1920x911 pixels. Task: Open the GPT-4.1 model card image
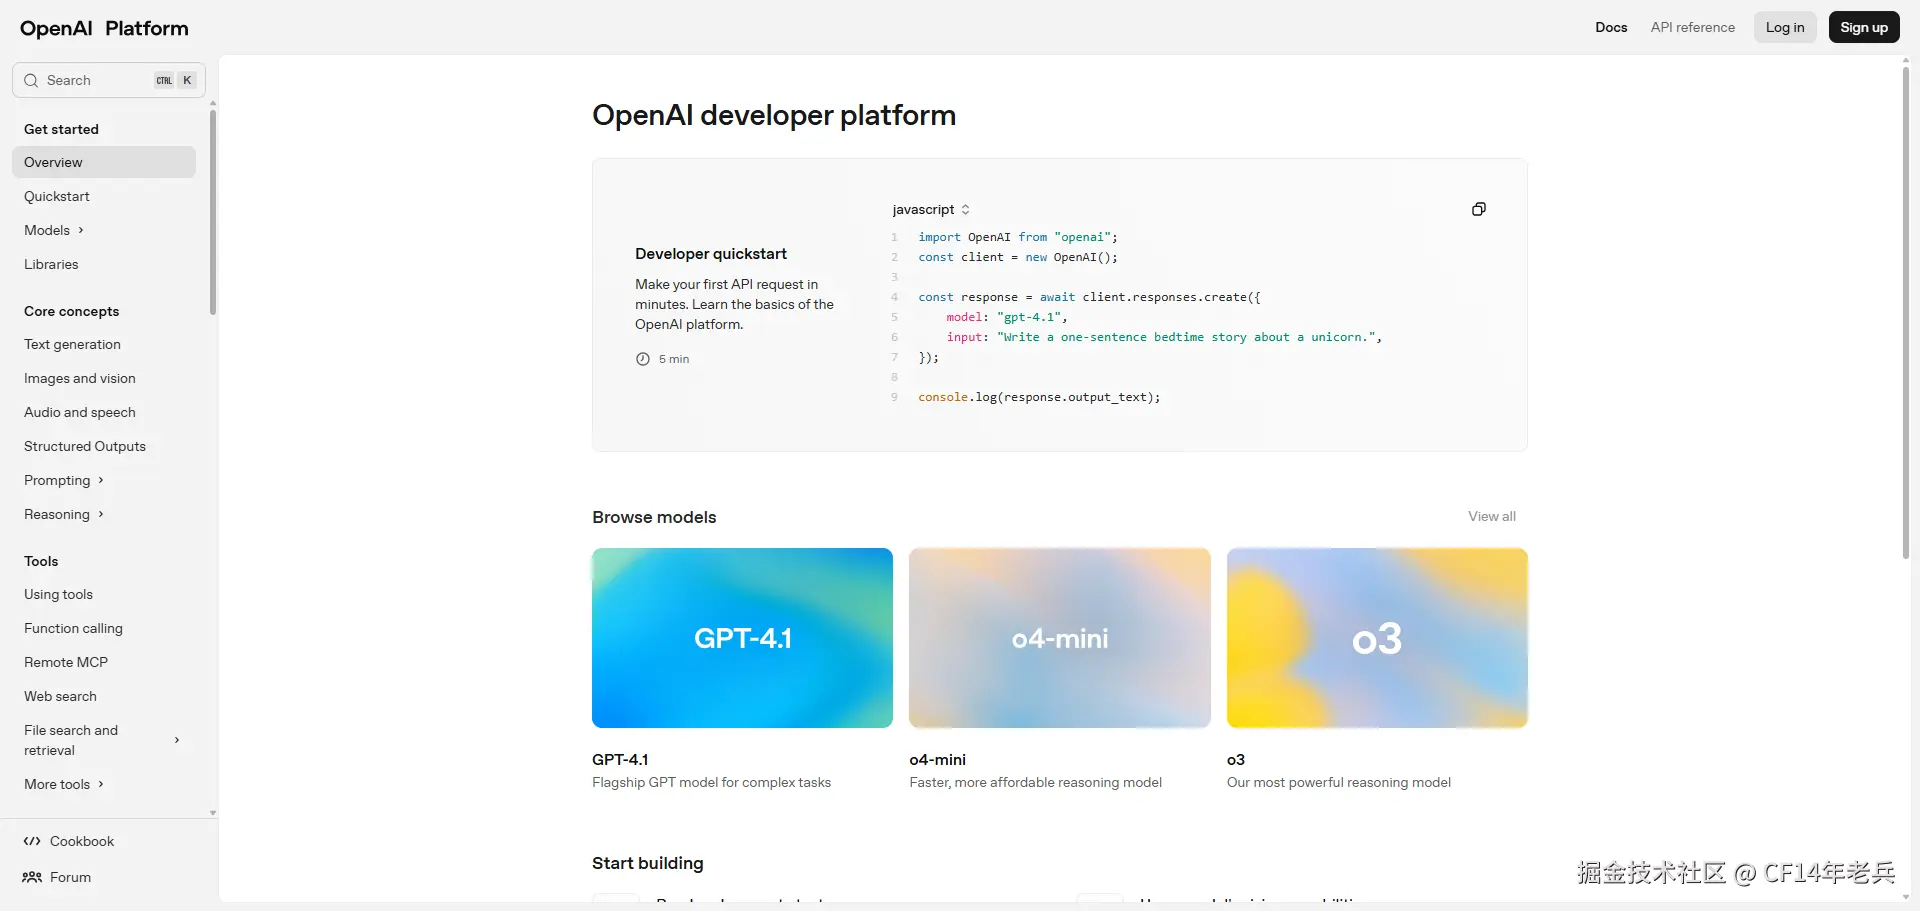[x=742, y=638]
